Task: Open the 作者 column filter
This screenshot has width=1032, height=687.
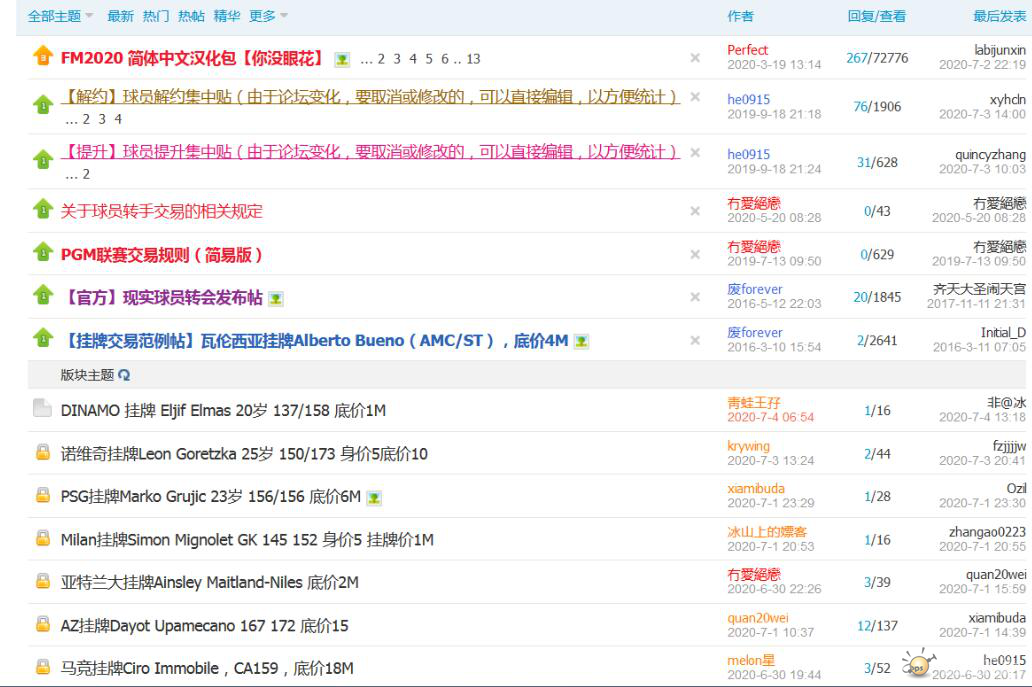Action: click(740, 16)
